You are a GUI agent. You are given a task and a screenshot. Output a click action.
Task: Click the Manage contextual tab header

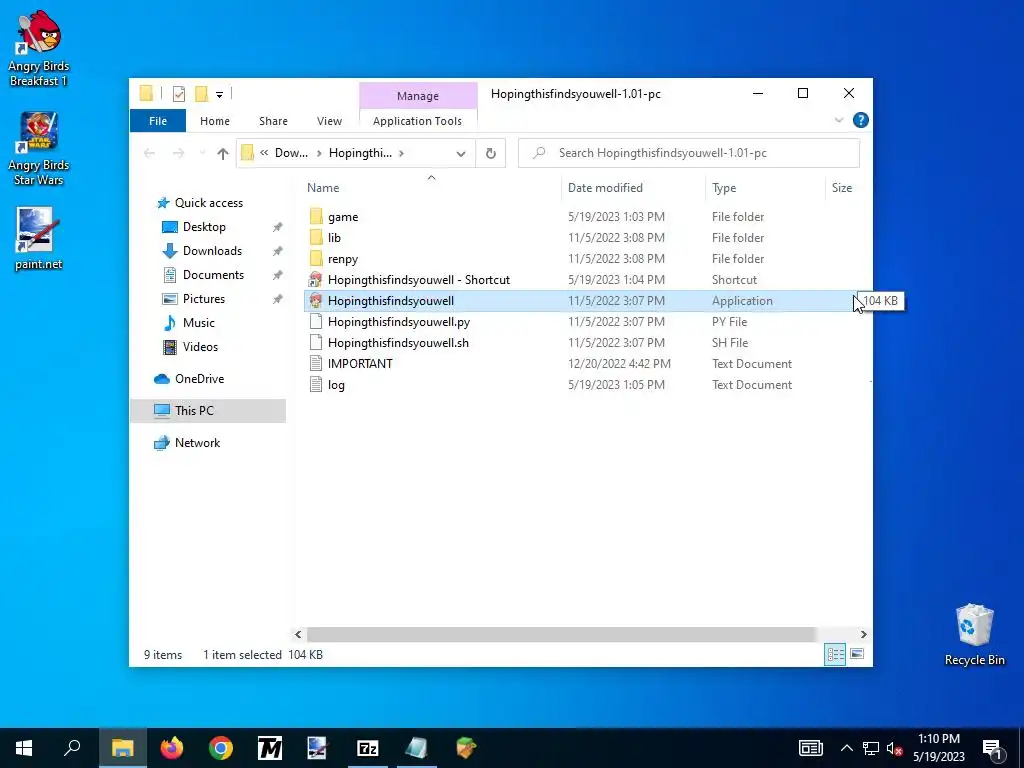point(418,95)
